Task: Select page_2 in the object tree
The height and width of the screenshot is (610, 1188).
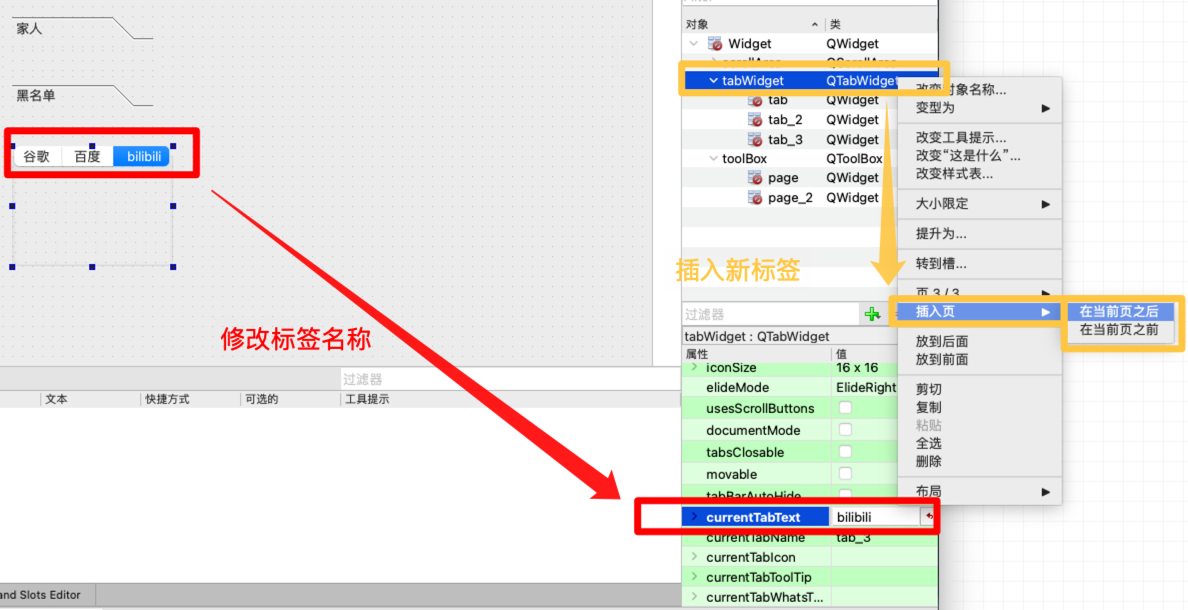Action: tap(790, 198)
